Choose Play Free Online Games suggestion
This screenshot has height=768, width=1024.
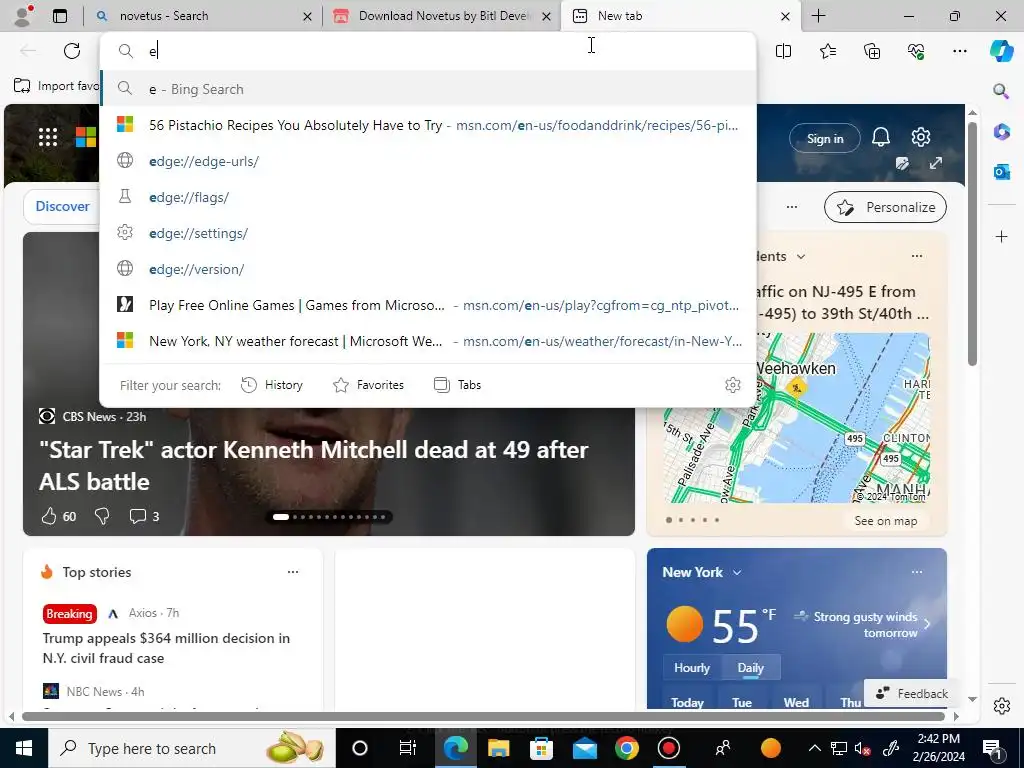pos(428,304)
